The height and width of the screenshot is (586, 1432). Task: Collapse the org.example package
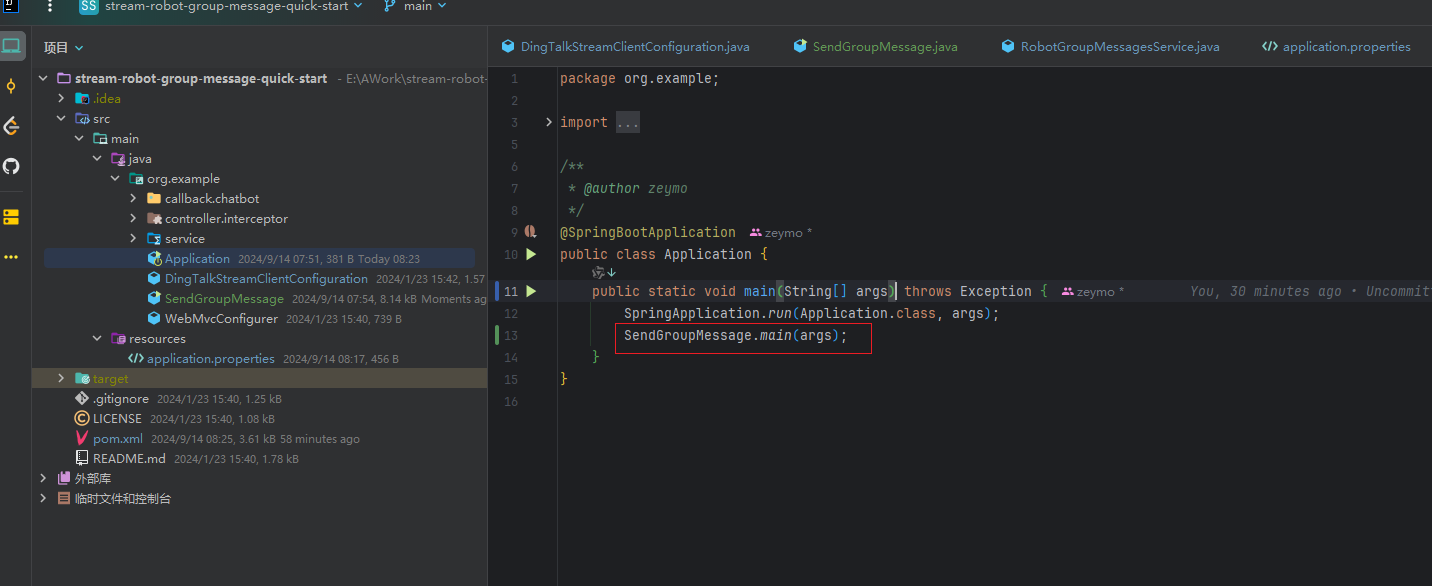(115, 179)
